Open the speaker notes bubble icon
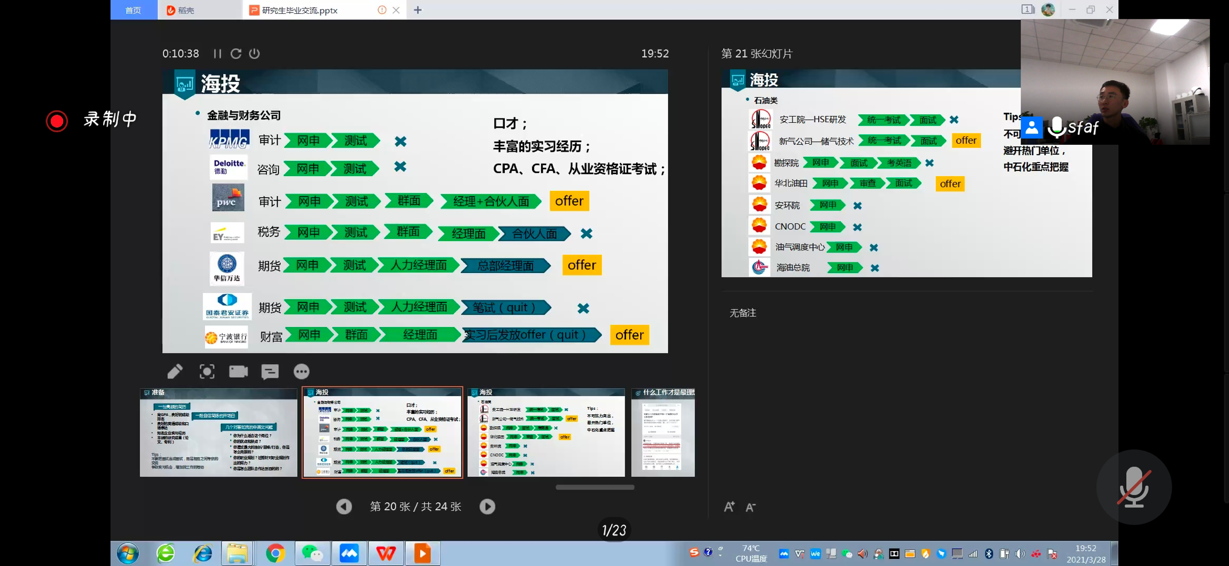This screenshot has height=566, width=1229. [270, 372]
